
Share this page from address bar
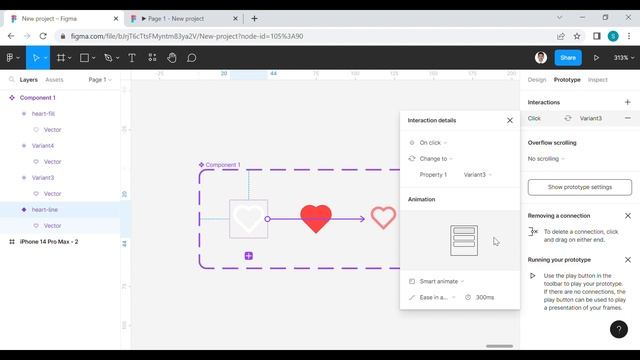point(561,36)
